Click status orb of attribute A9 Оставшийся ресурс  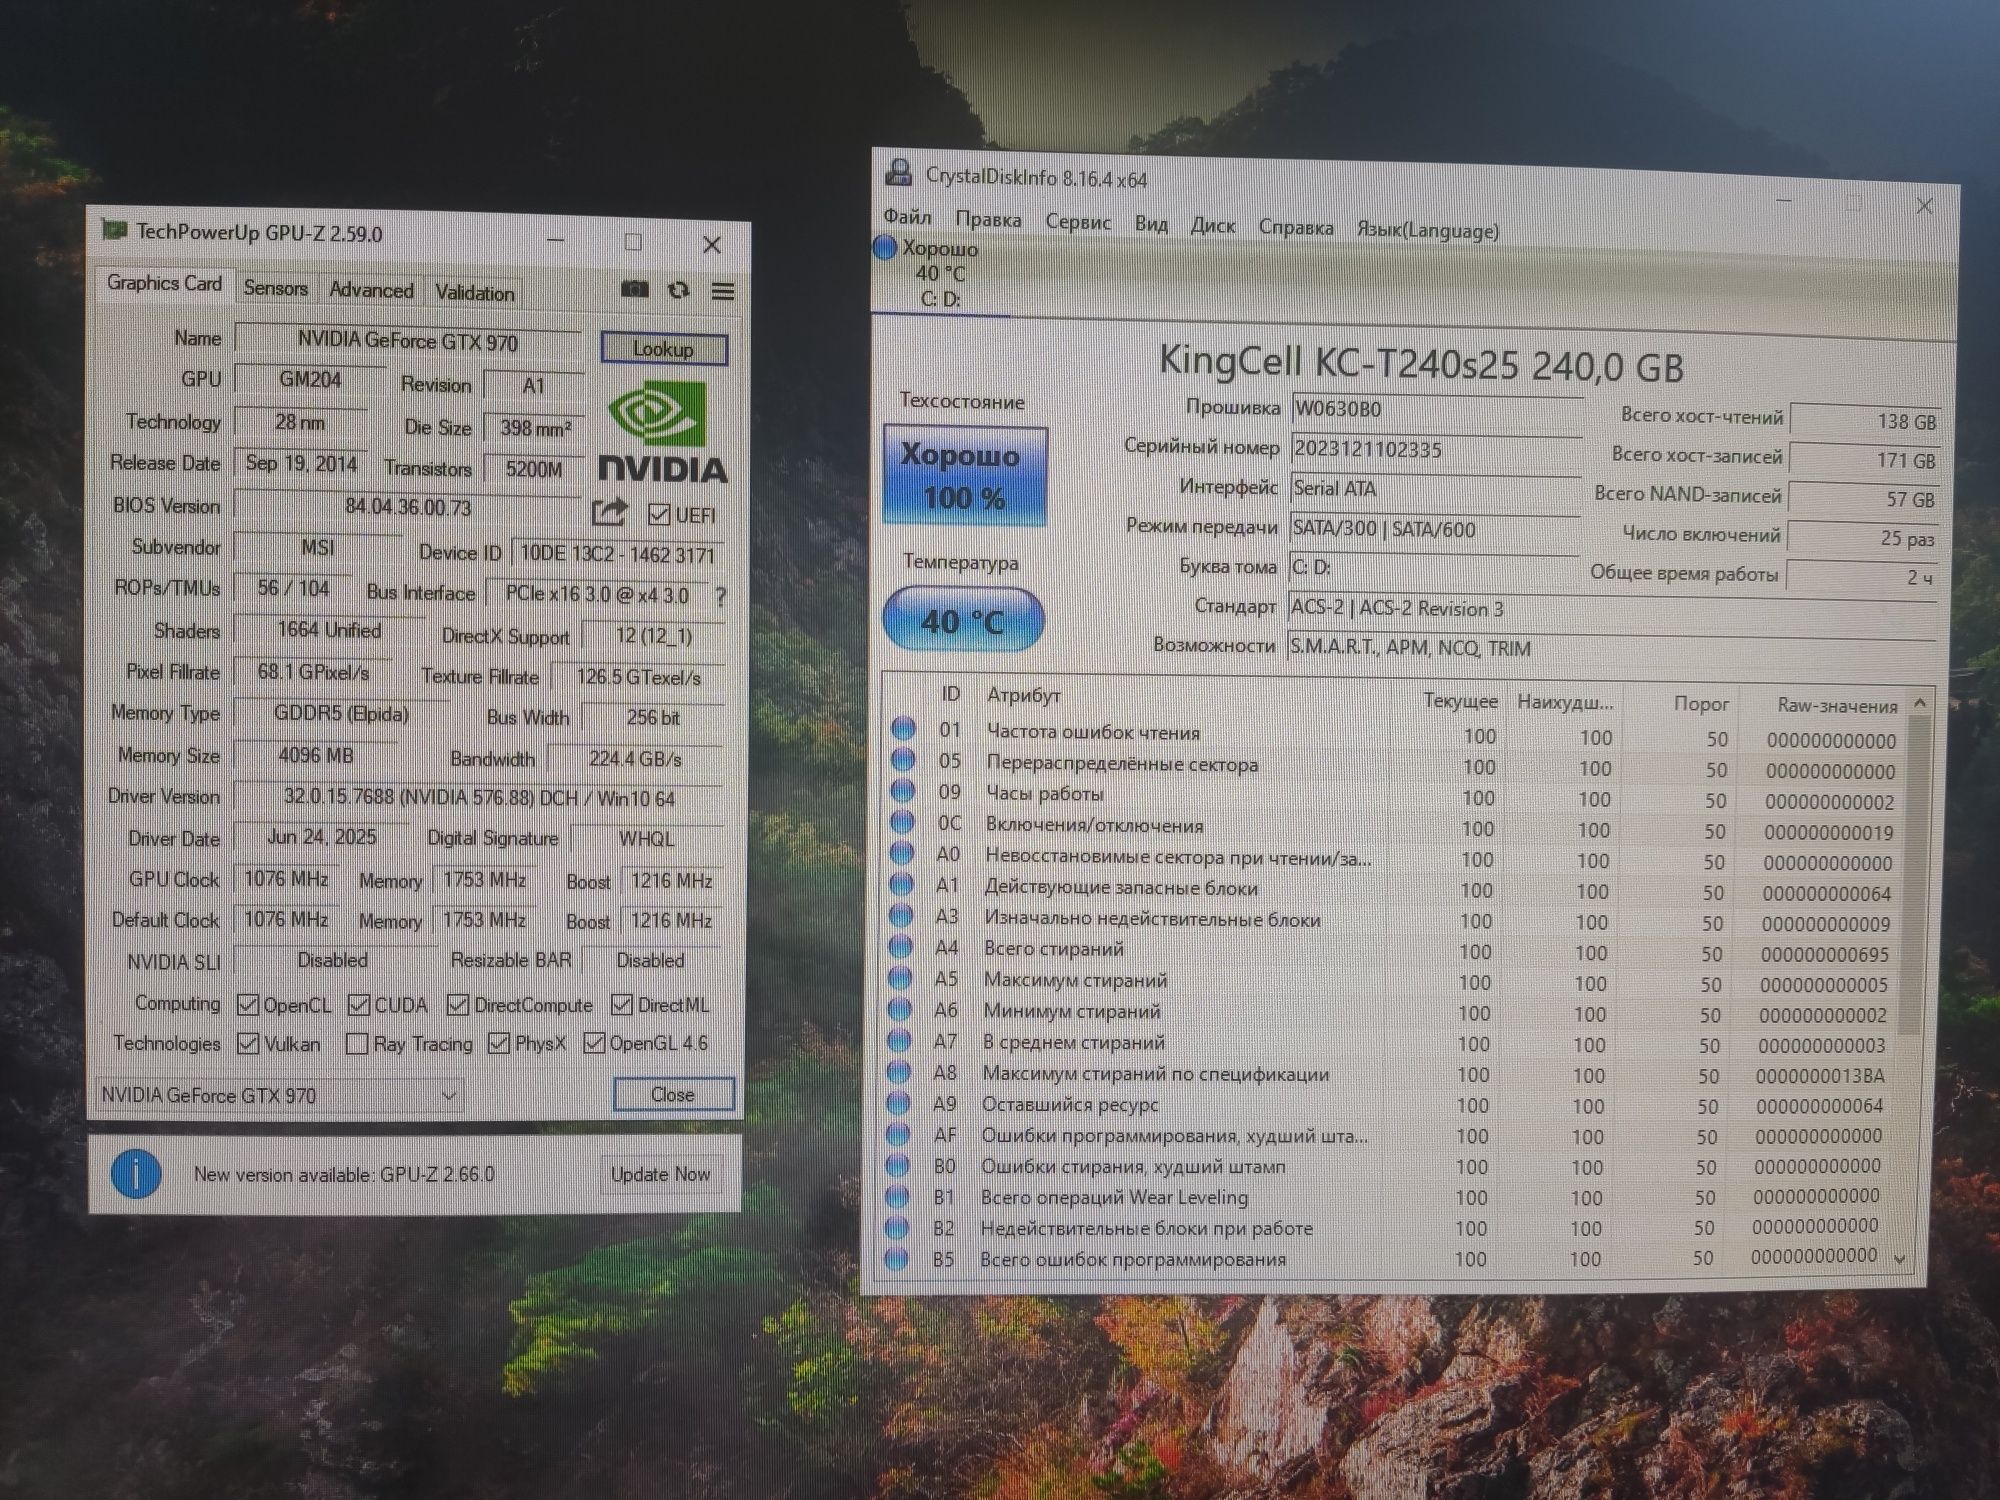pos(899,1102)
